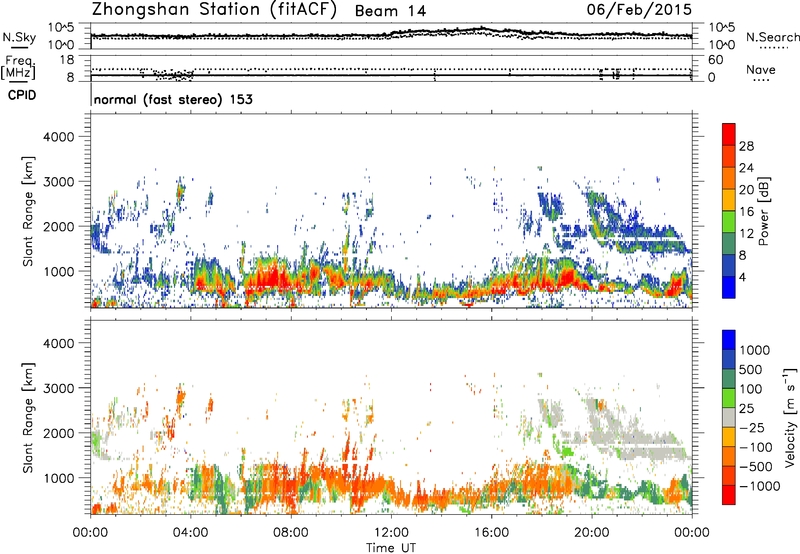Screen dimensions: 800x554
Task: Click the '16:00' time axis label
Action: [x=491, y=532]
